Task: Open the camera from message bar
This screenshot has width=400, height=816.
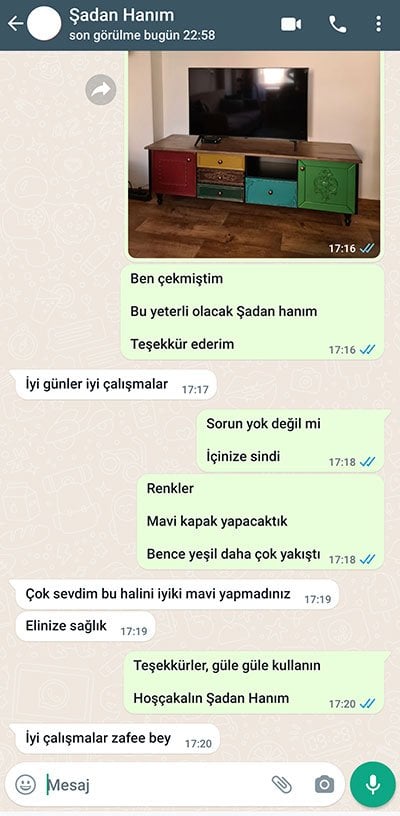Action: tap(324, 784)
